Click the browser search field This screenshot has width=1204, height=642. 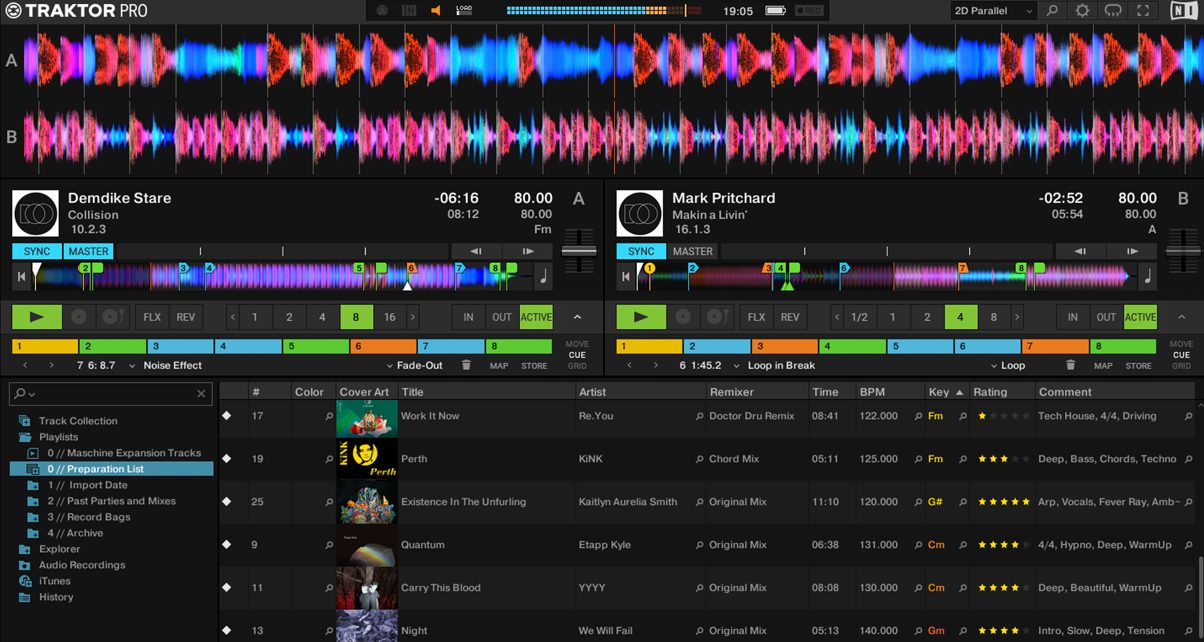coord(111,394)
